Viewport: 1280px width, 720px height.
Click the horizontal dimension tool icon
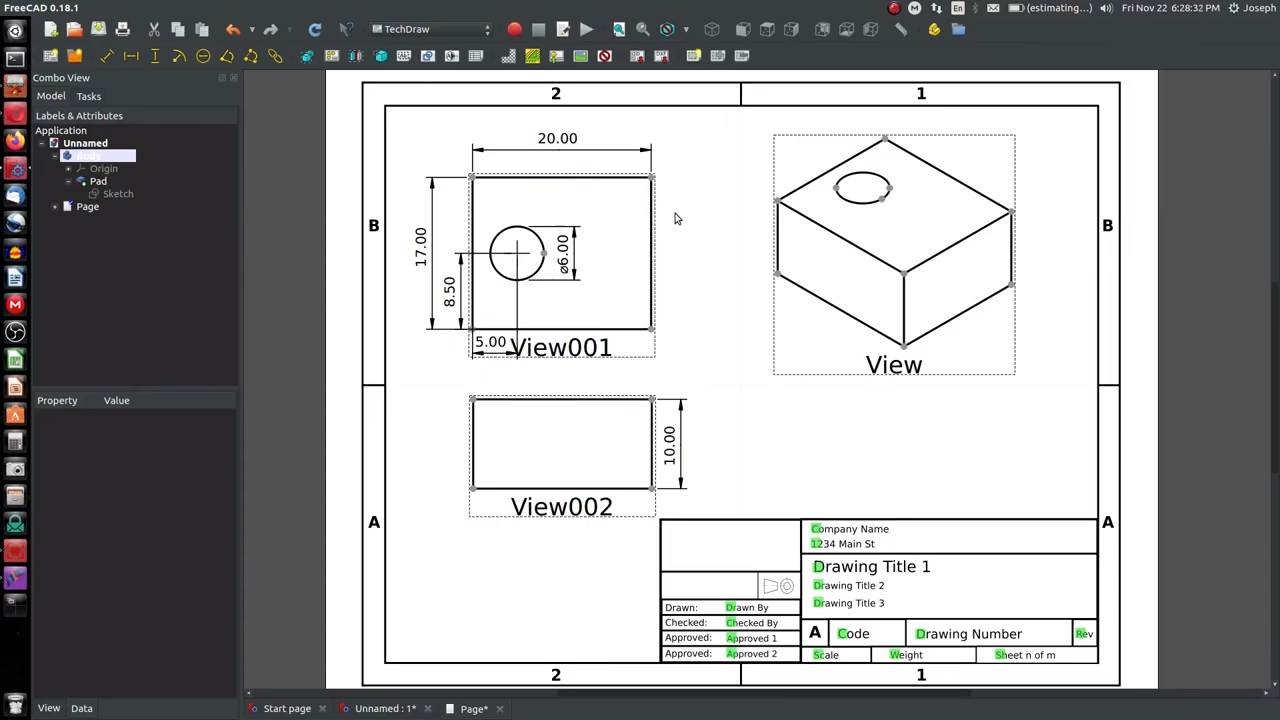click(x=131, y=56)
